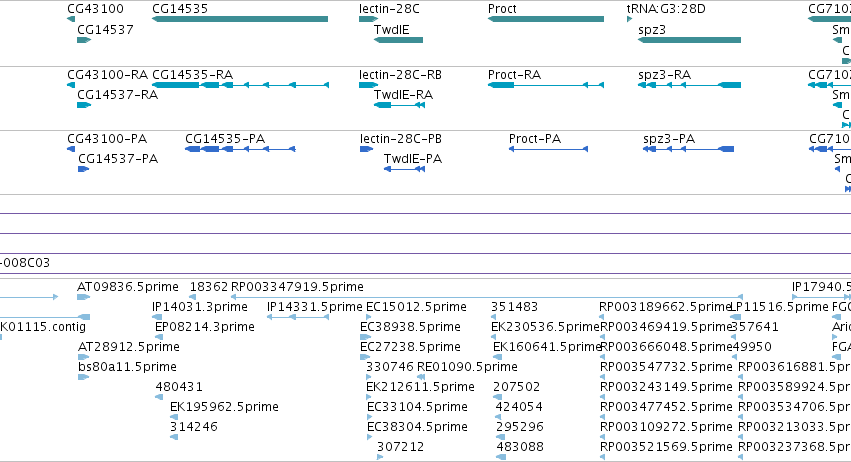
Task: Select the 424054 feature
Action: [499, 417]
